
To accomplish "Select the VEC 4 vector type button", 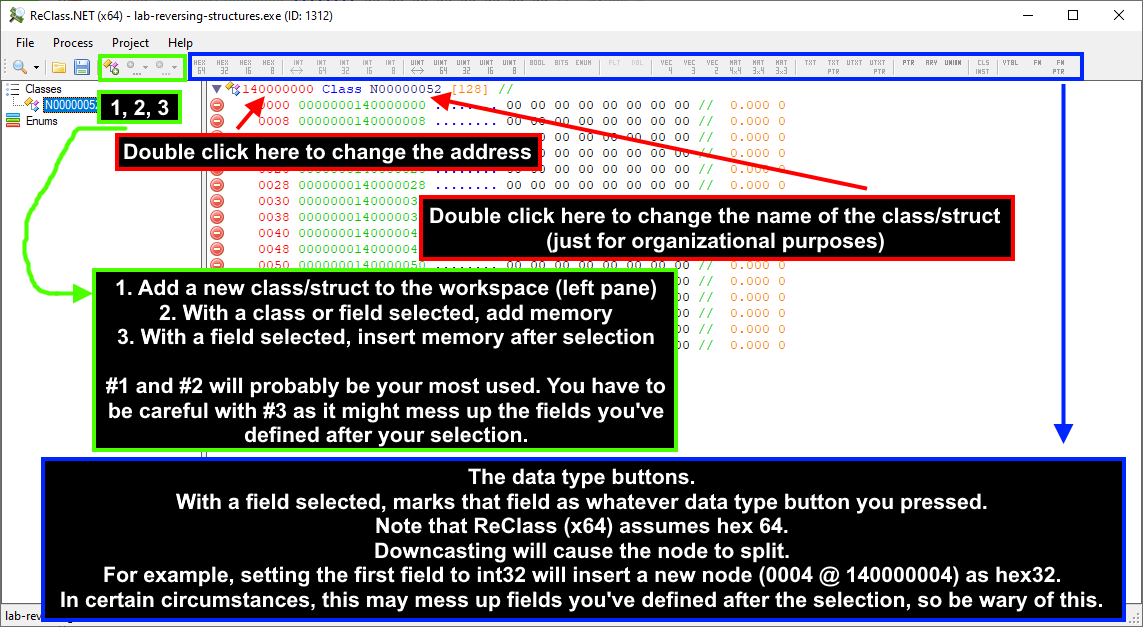I will coord(666,67).
